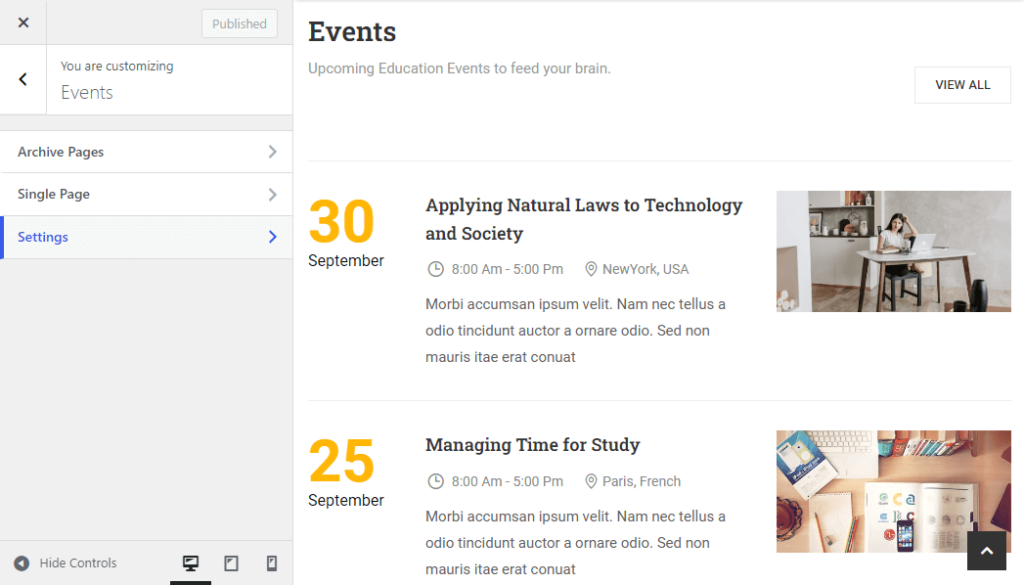Switch to desktop preview mode
Image resolution: width=1024 pixels, height=585 pixels.
tap(191, 563)
